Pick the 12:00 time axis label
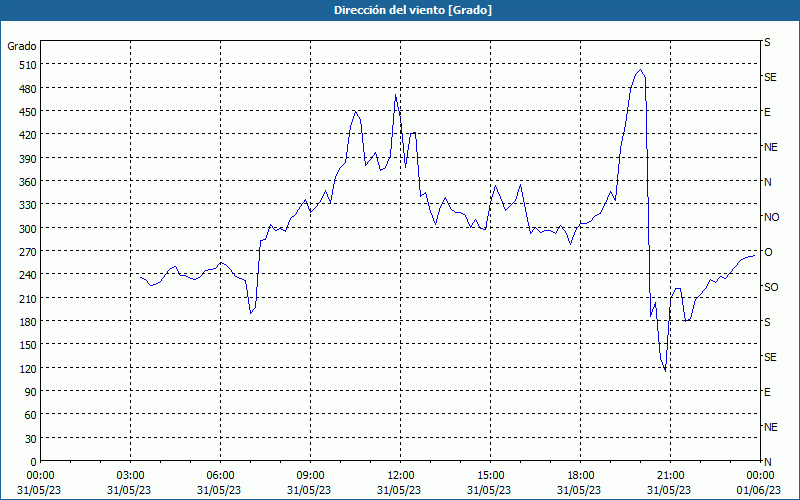This screenshot has width=800, height=500. pos(401,476)
